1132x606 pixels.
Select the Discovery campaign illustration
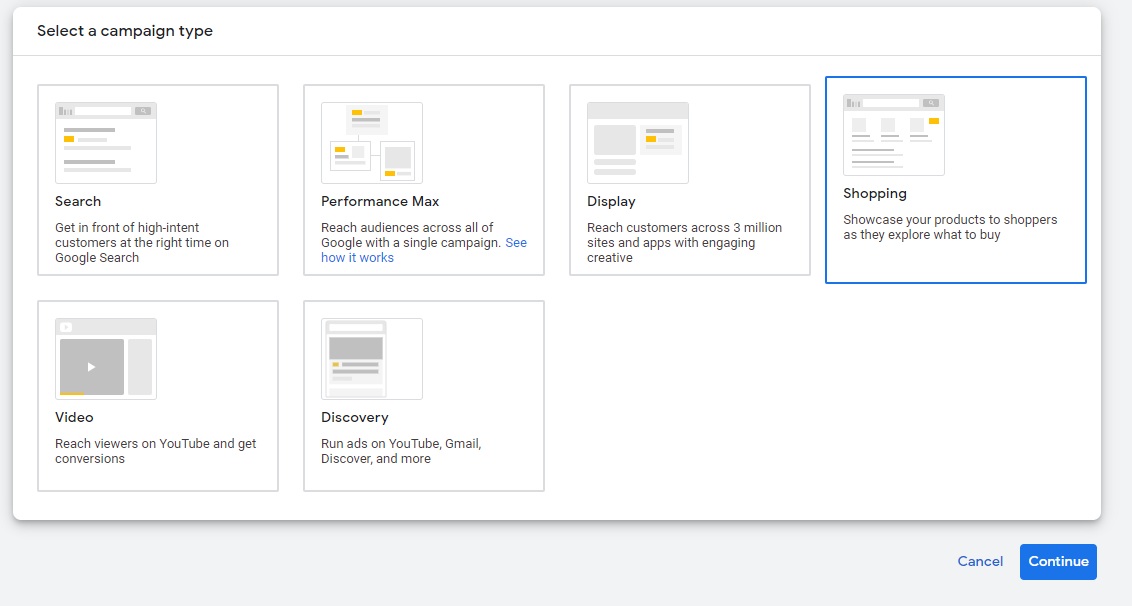tap(372, 359)
